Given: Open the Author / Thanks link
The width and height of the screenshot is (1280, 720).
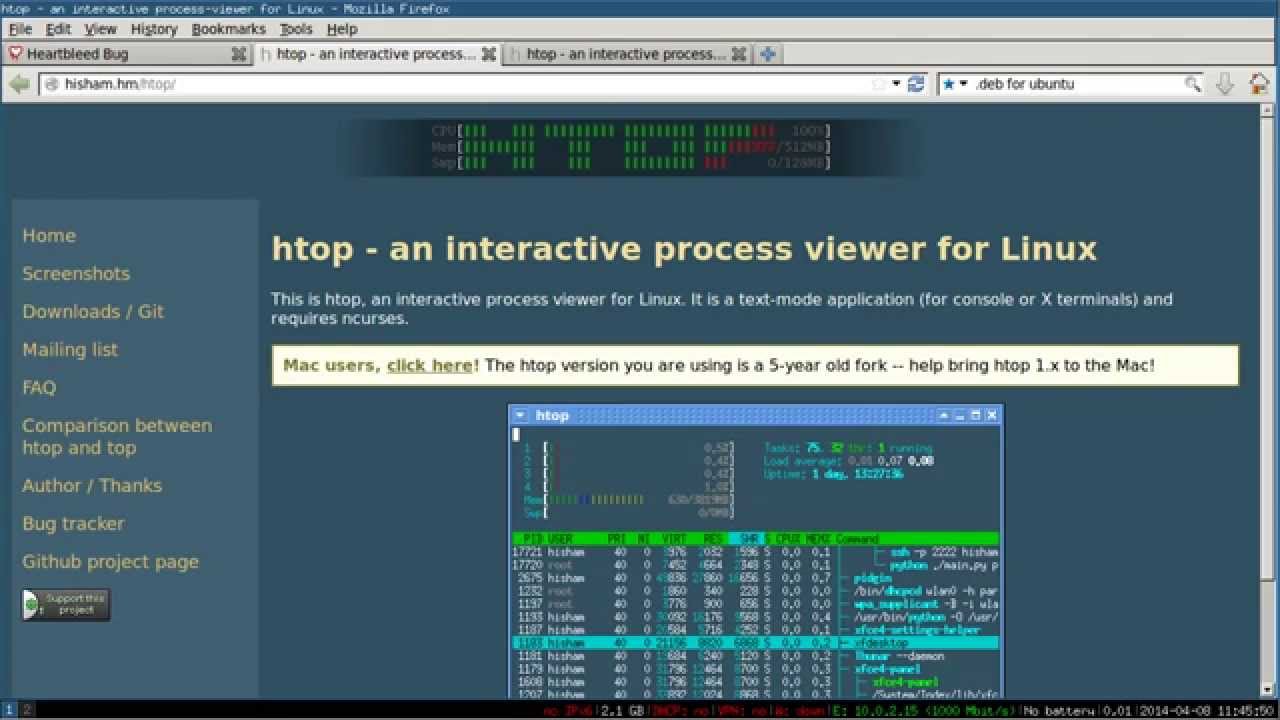Looking at the screenshot, I should coord(92,486).
